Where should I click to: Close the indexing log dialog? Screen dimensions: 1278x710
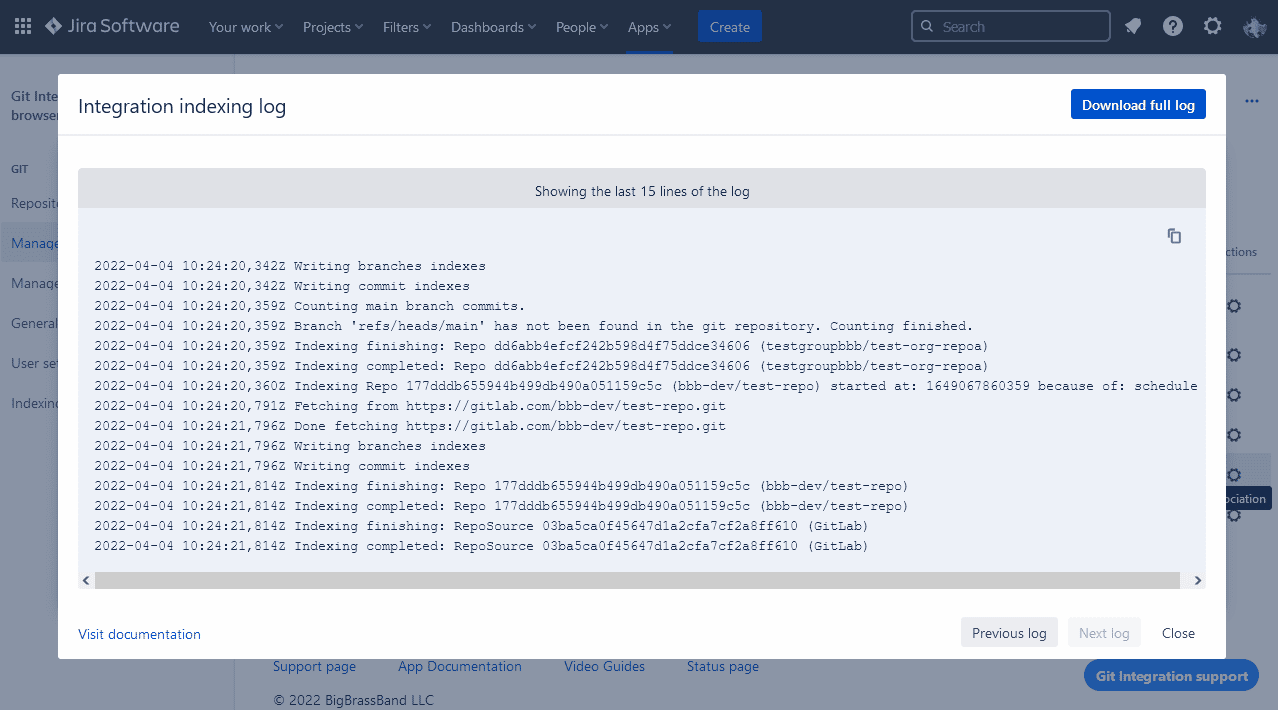click(x=1178, y=633)
